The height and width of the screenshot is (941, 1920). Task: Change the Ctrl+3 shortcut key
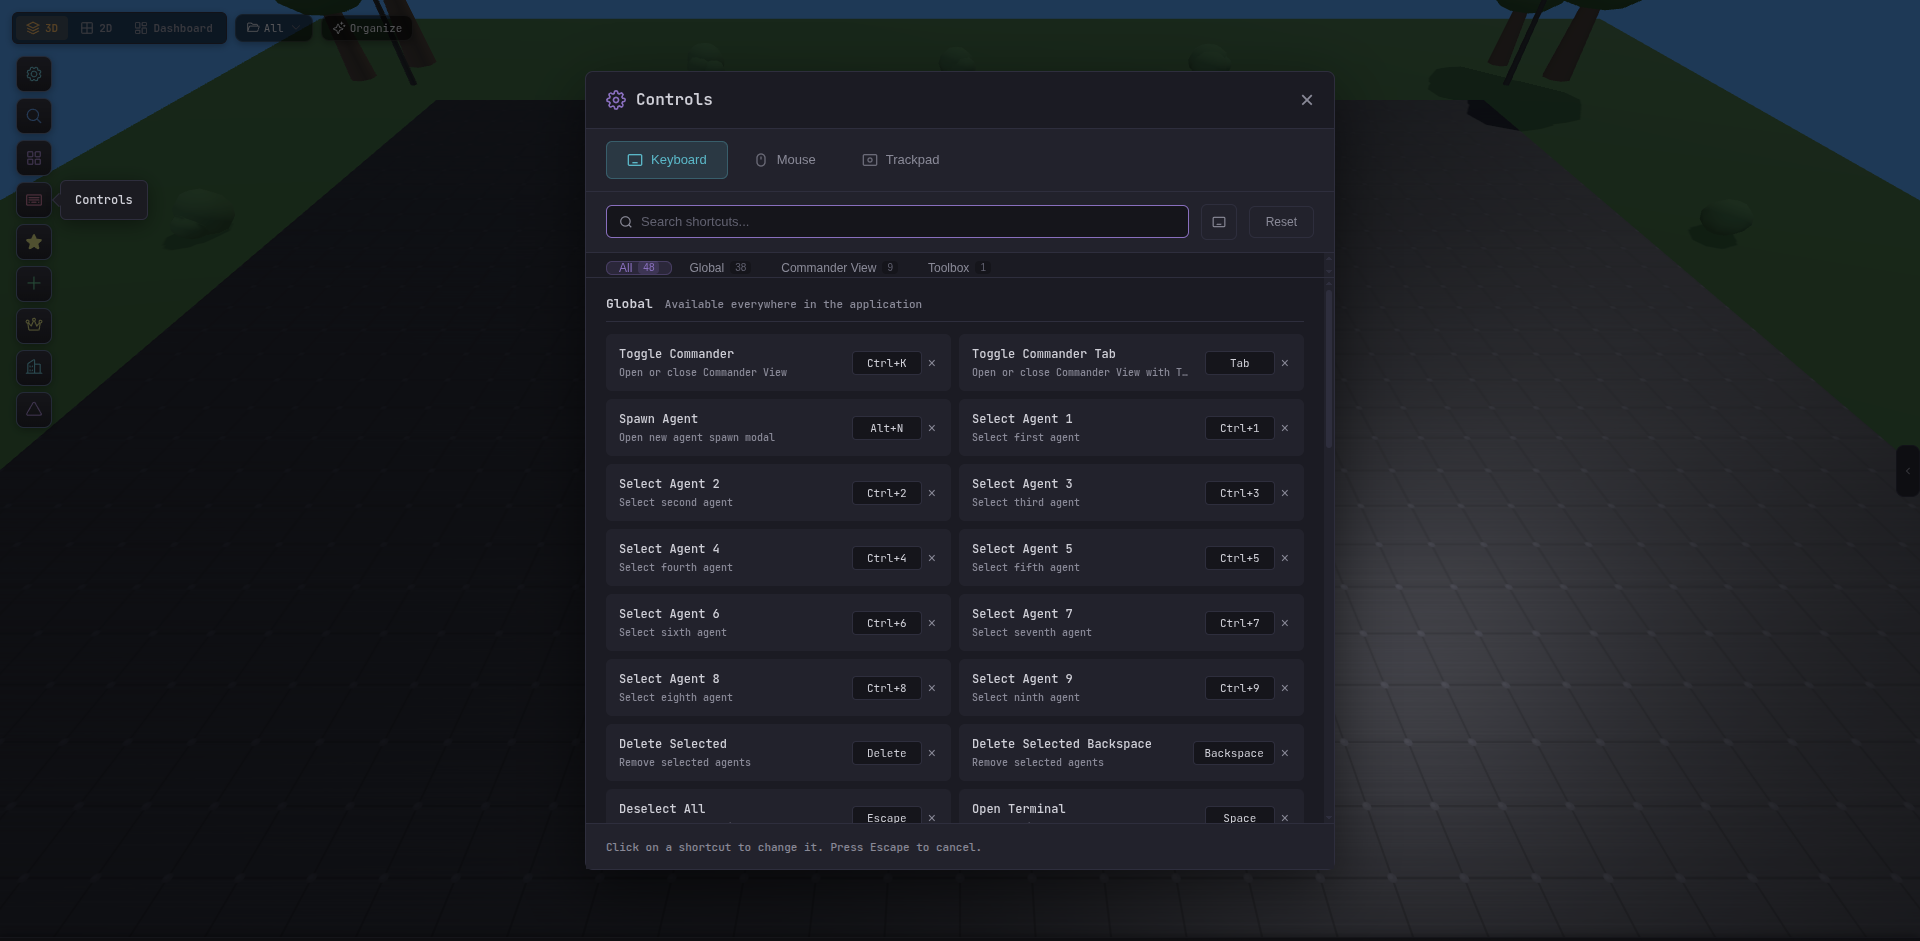1240,493
